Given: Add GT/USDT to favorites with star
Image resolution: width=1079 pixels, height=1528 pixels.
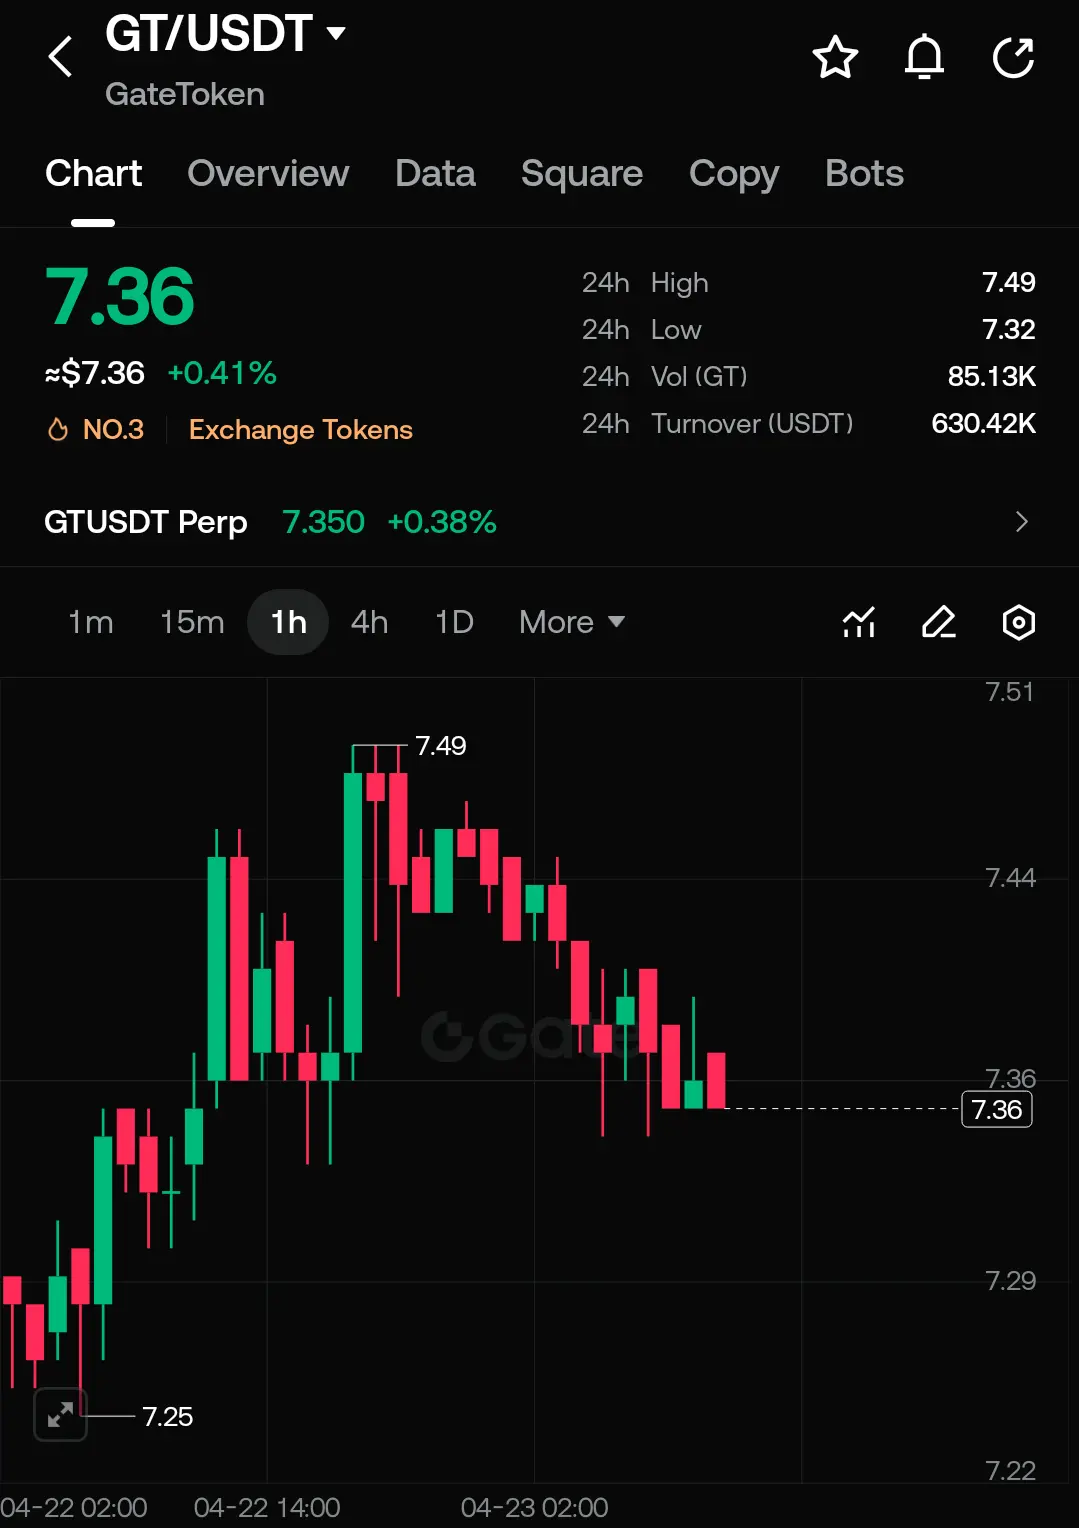Looking at the screenshot, I should pyautogui.click(x=835, y=57).
